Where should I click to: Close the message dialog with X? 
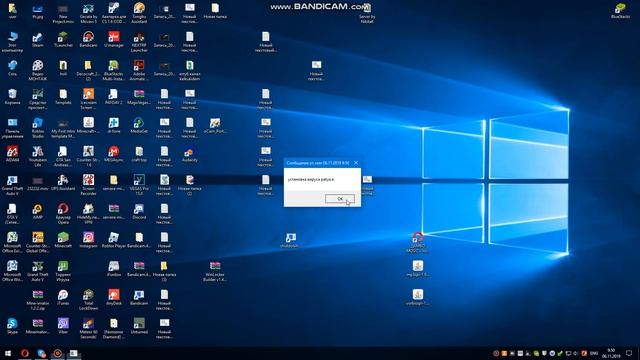click(x=356, y=162)
